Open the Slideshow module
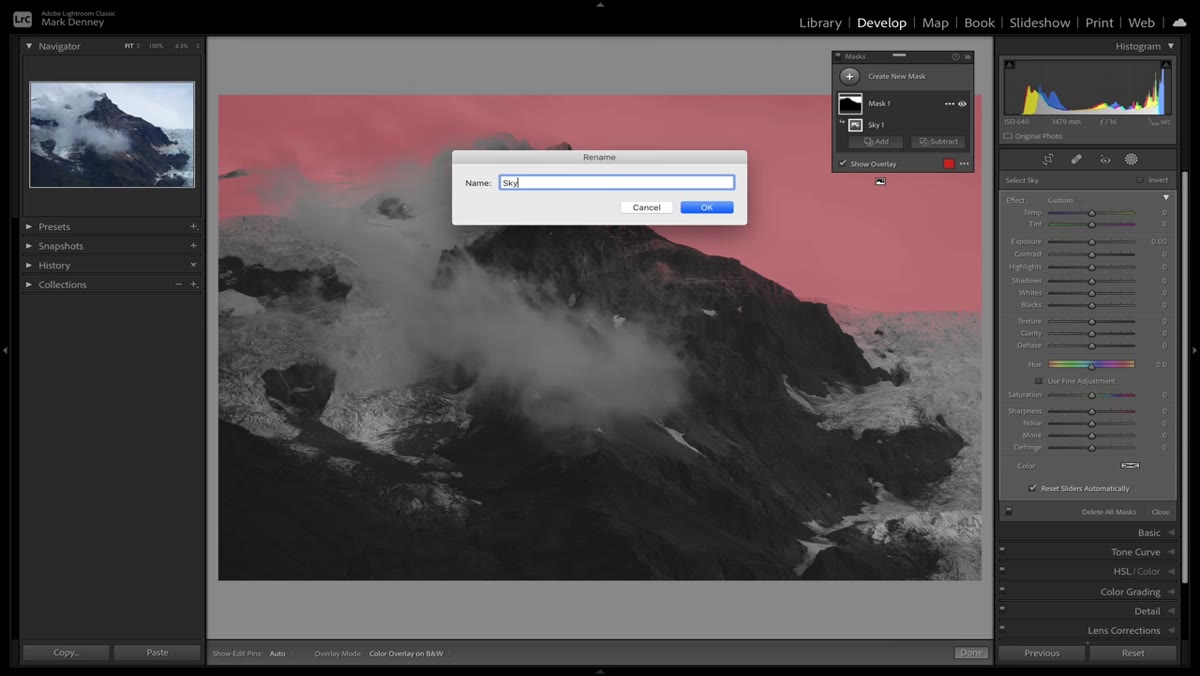1200x676 pixels. coord(1039,22)
